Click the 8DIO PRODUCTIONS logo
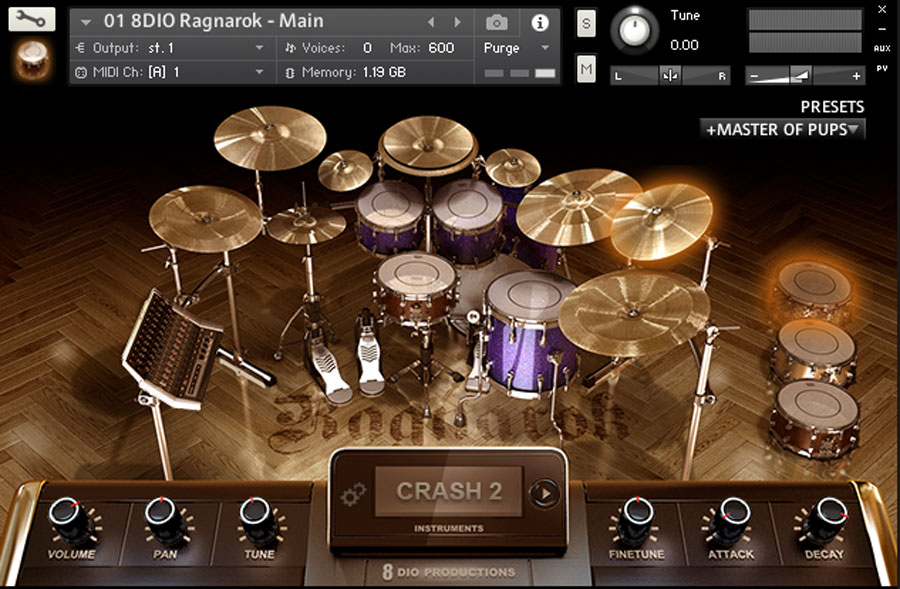 [x=449, y=572]
